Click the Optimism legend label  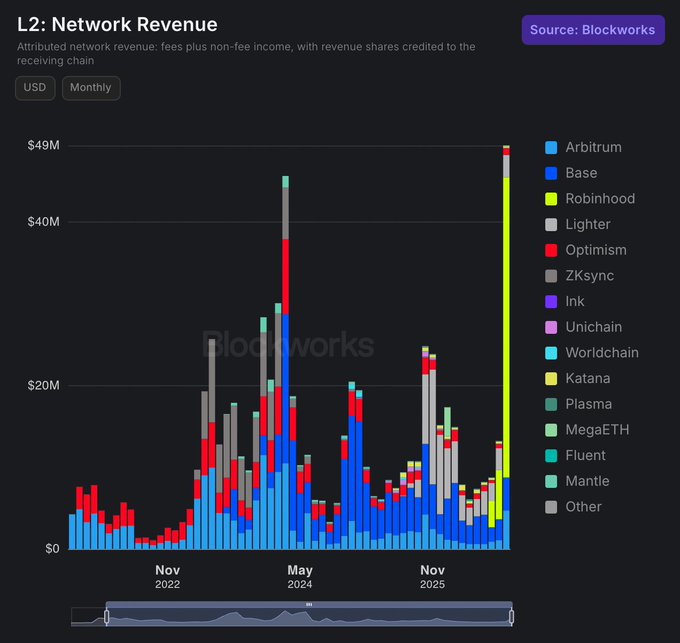point(596,250)
